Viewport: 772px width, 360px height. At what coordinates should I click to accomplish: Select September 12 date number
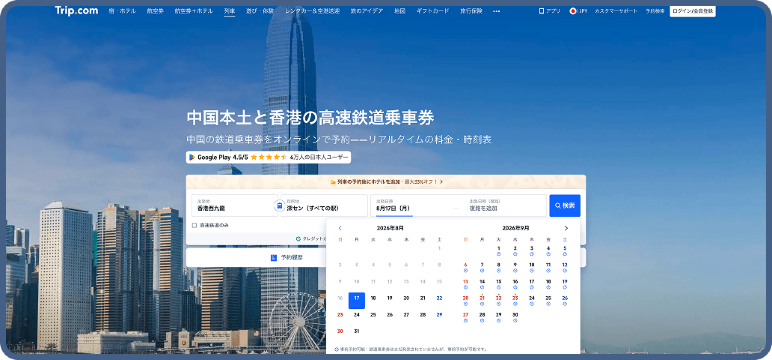click(565, 265)
